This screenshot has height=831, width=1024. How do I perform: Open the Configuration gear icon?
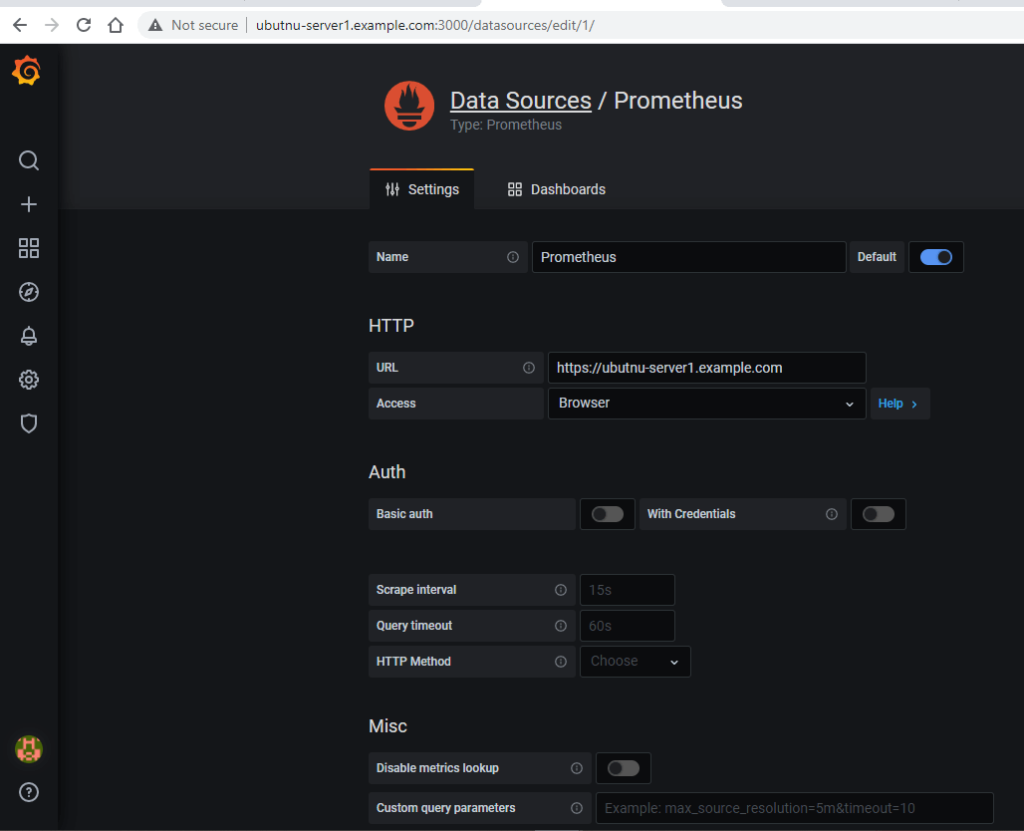(x=29, y=380)
